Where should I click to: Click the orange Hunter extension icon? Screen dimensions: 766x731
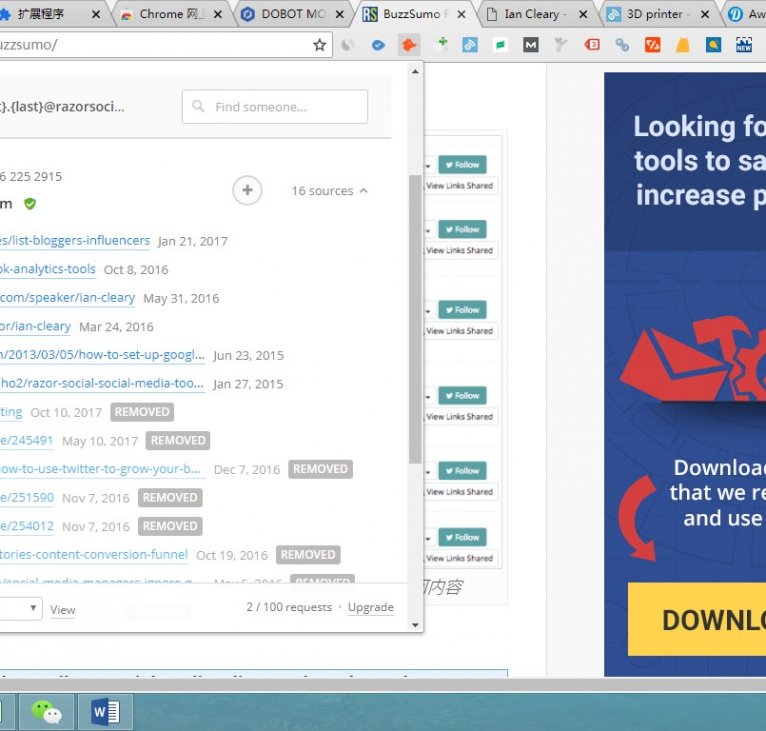point(408,45)
